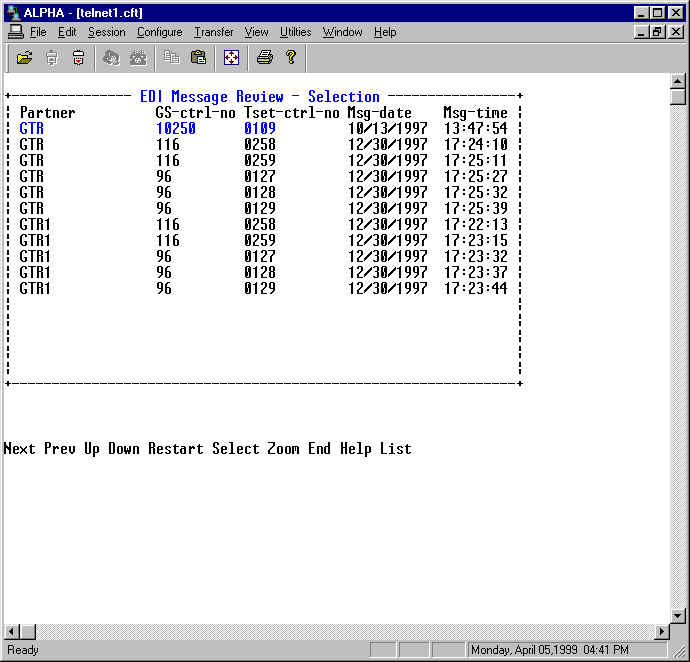
Task: Click the Open folder toolbar icon
Action: [x=25, y=57]
